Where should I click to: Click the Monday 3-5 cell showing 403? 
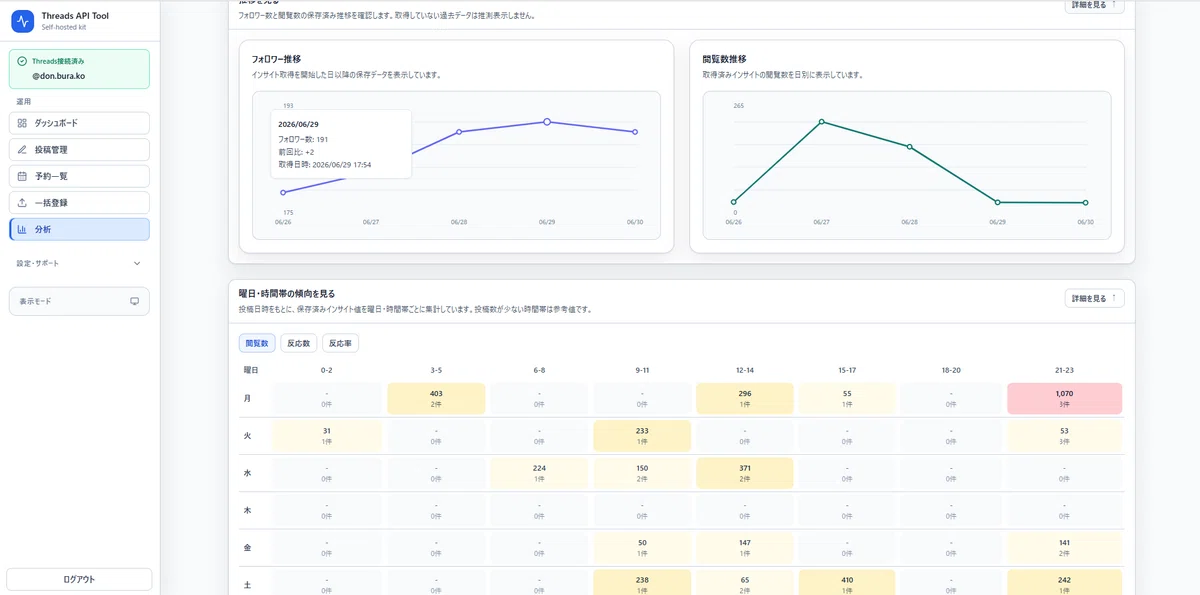point(436,398)
